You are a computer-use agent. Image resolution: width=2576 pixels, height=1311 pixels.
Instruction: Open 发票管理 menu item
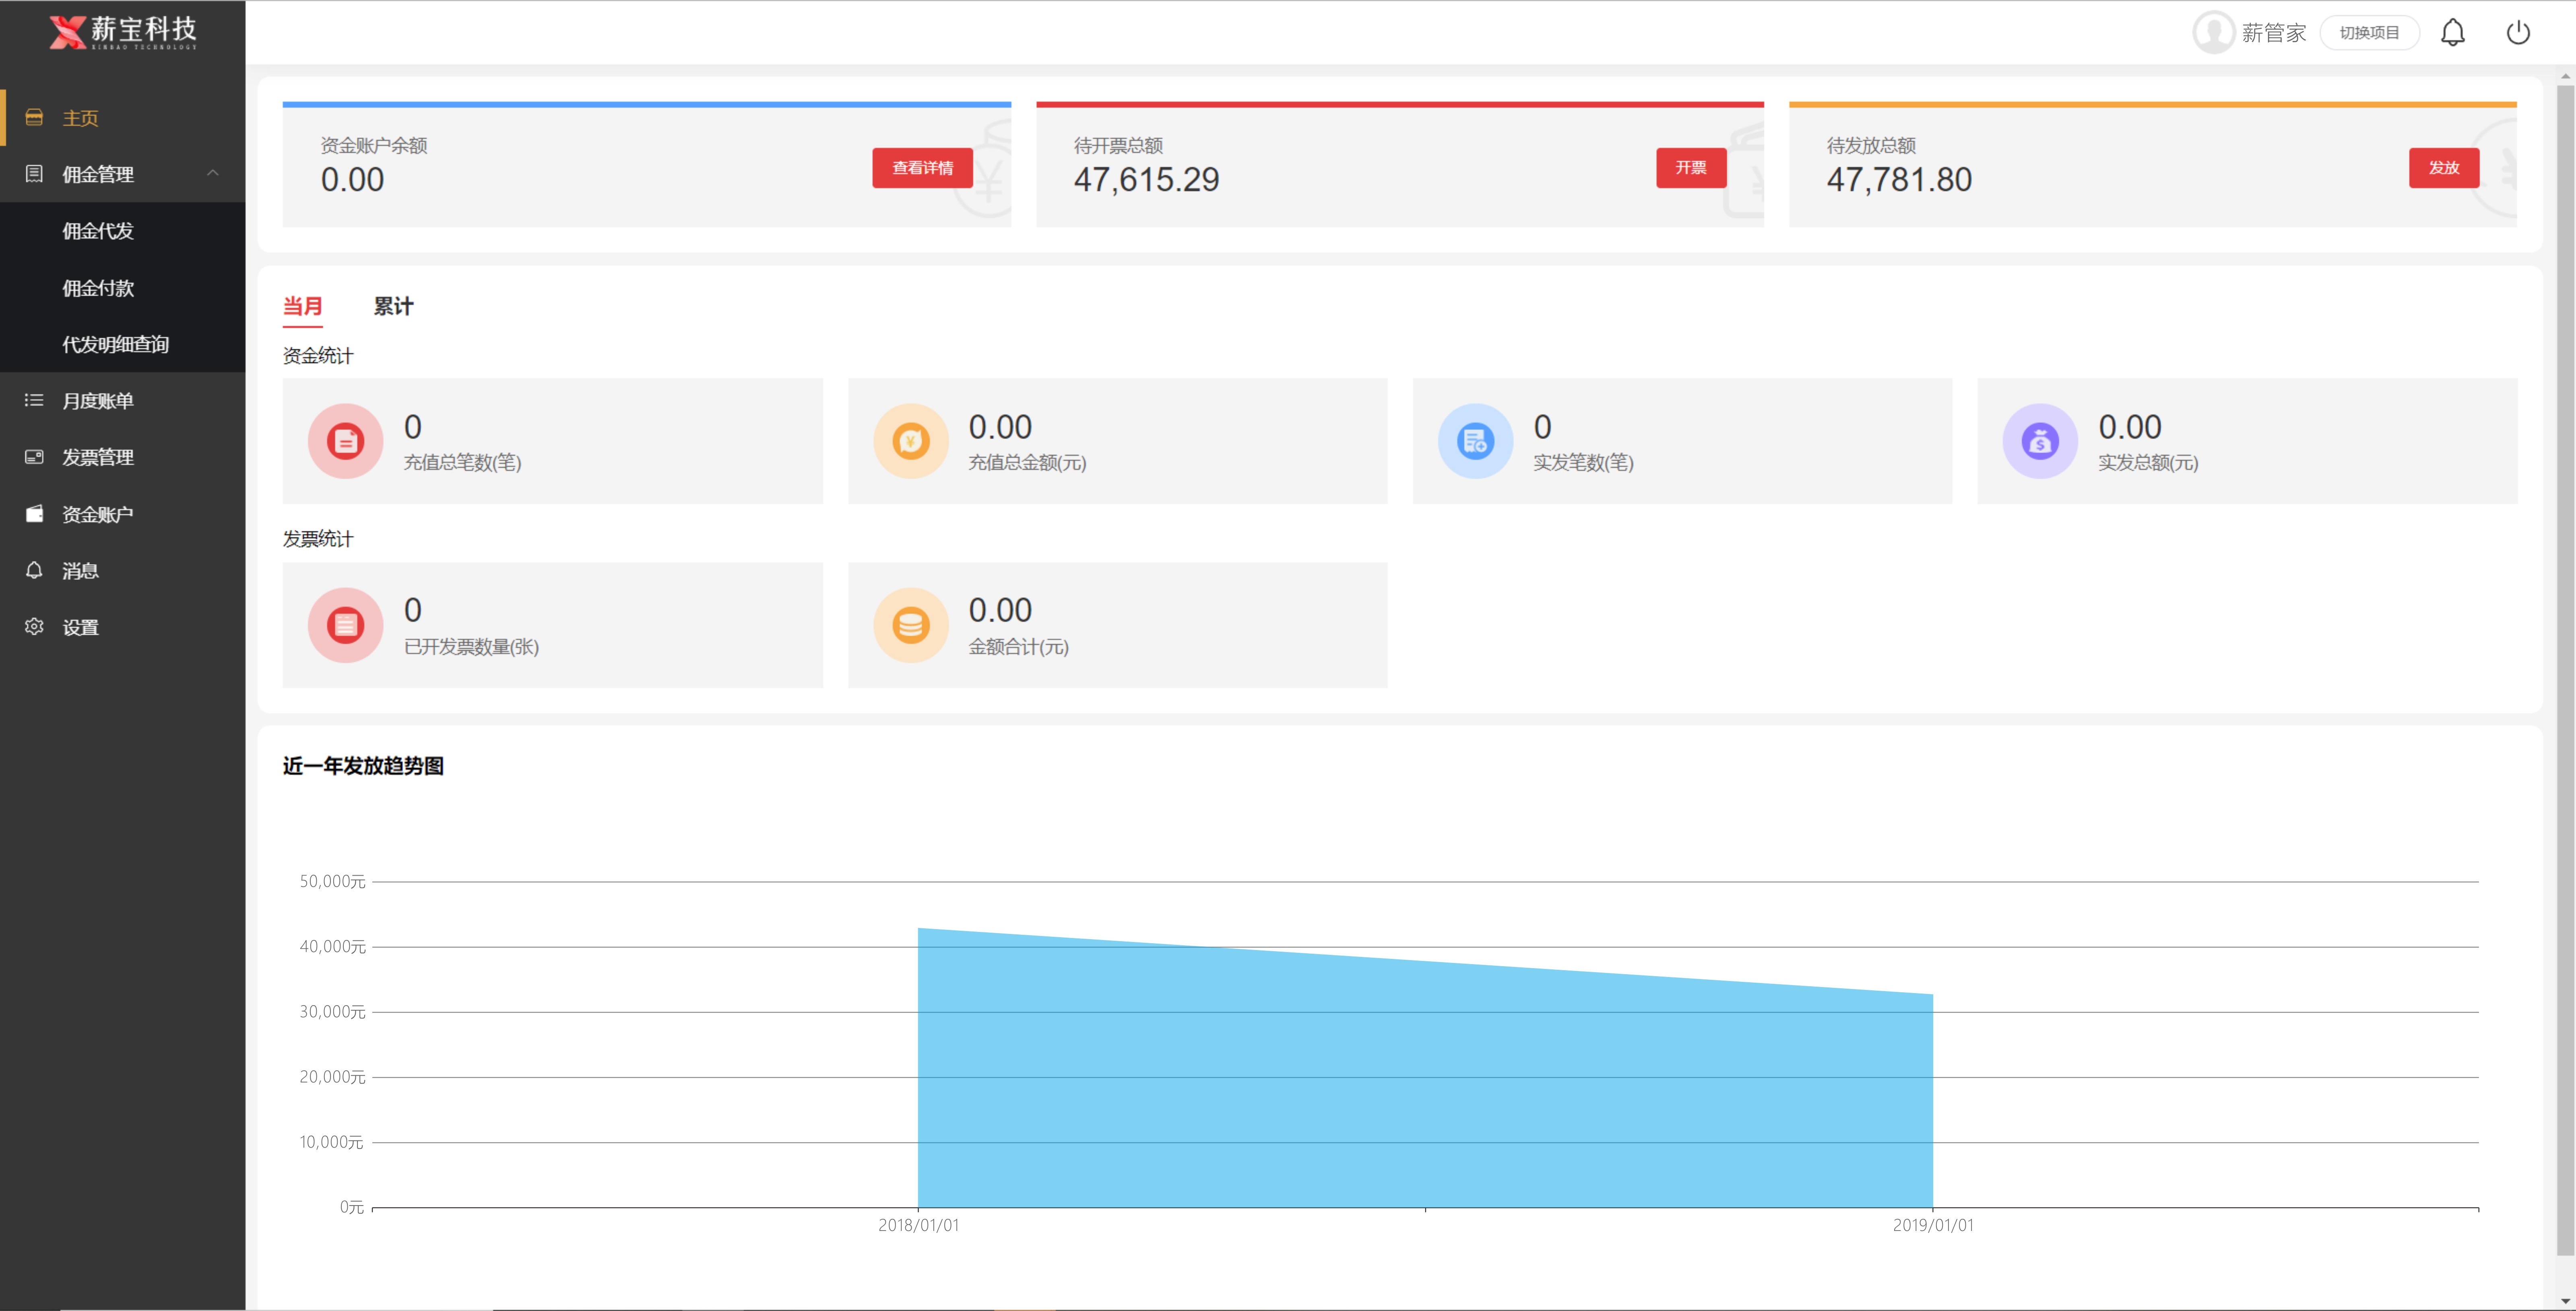click(x=123, y=457)
